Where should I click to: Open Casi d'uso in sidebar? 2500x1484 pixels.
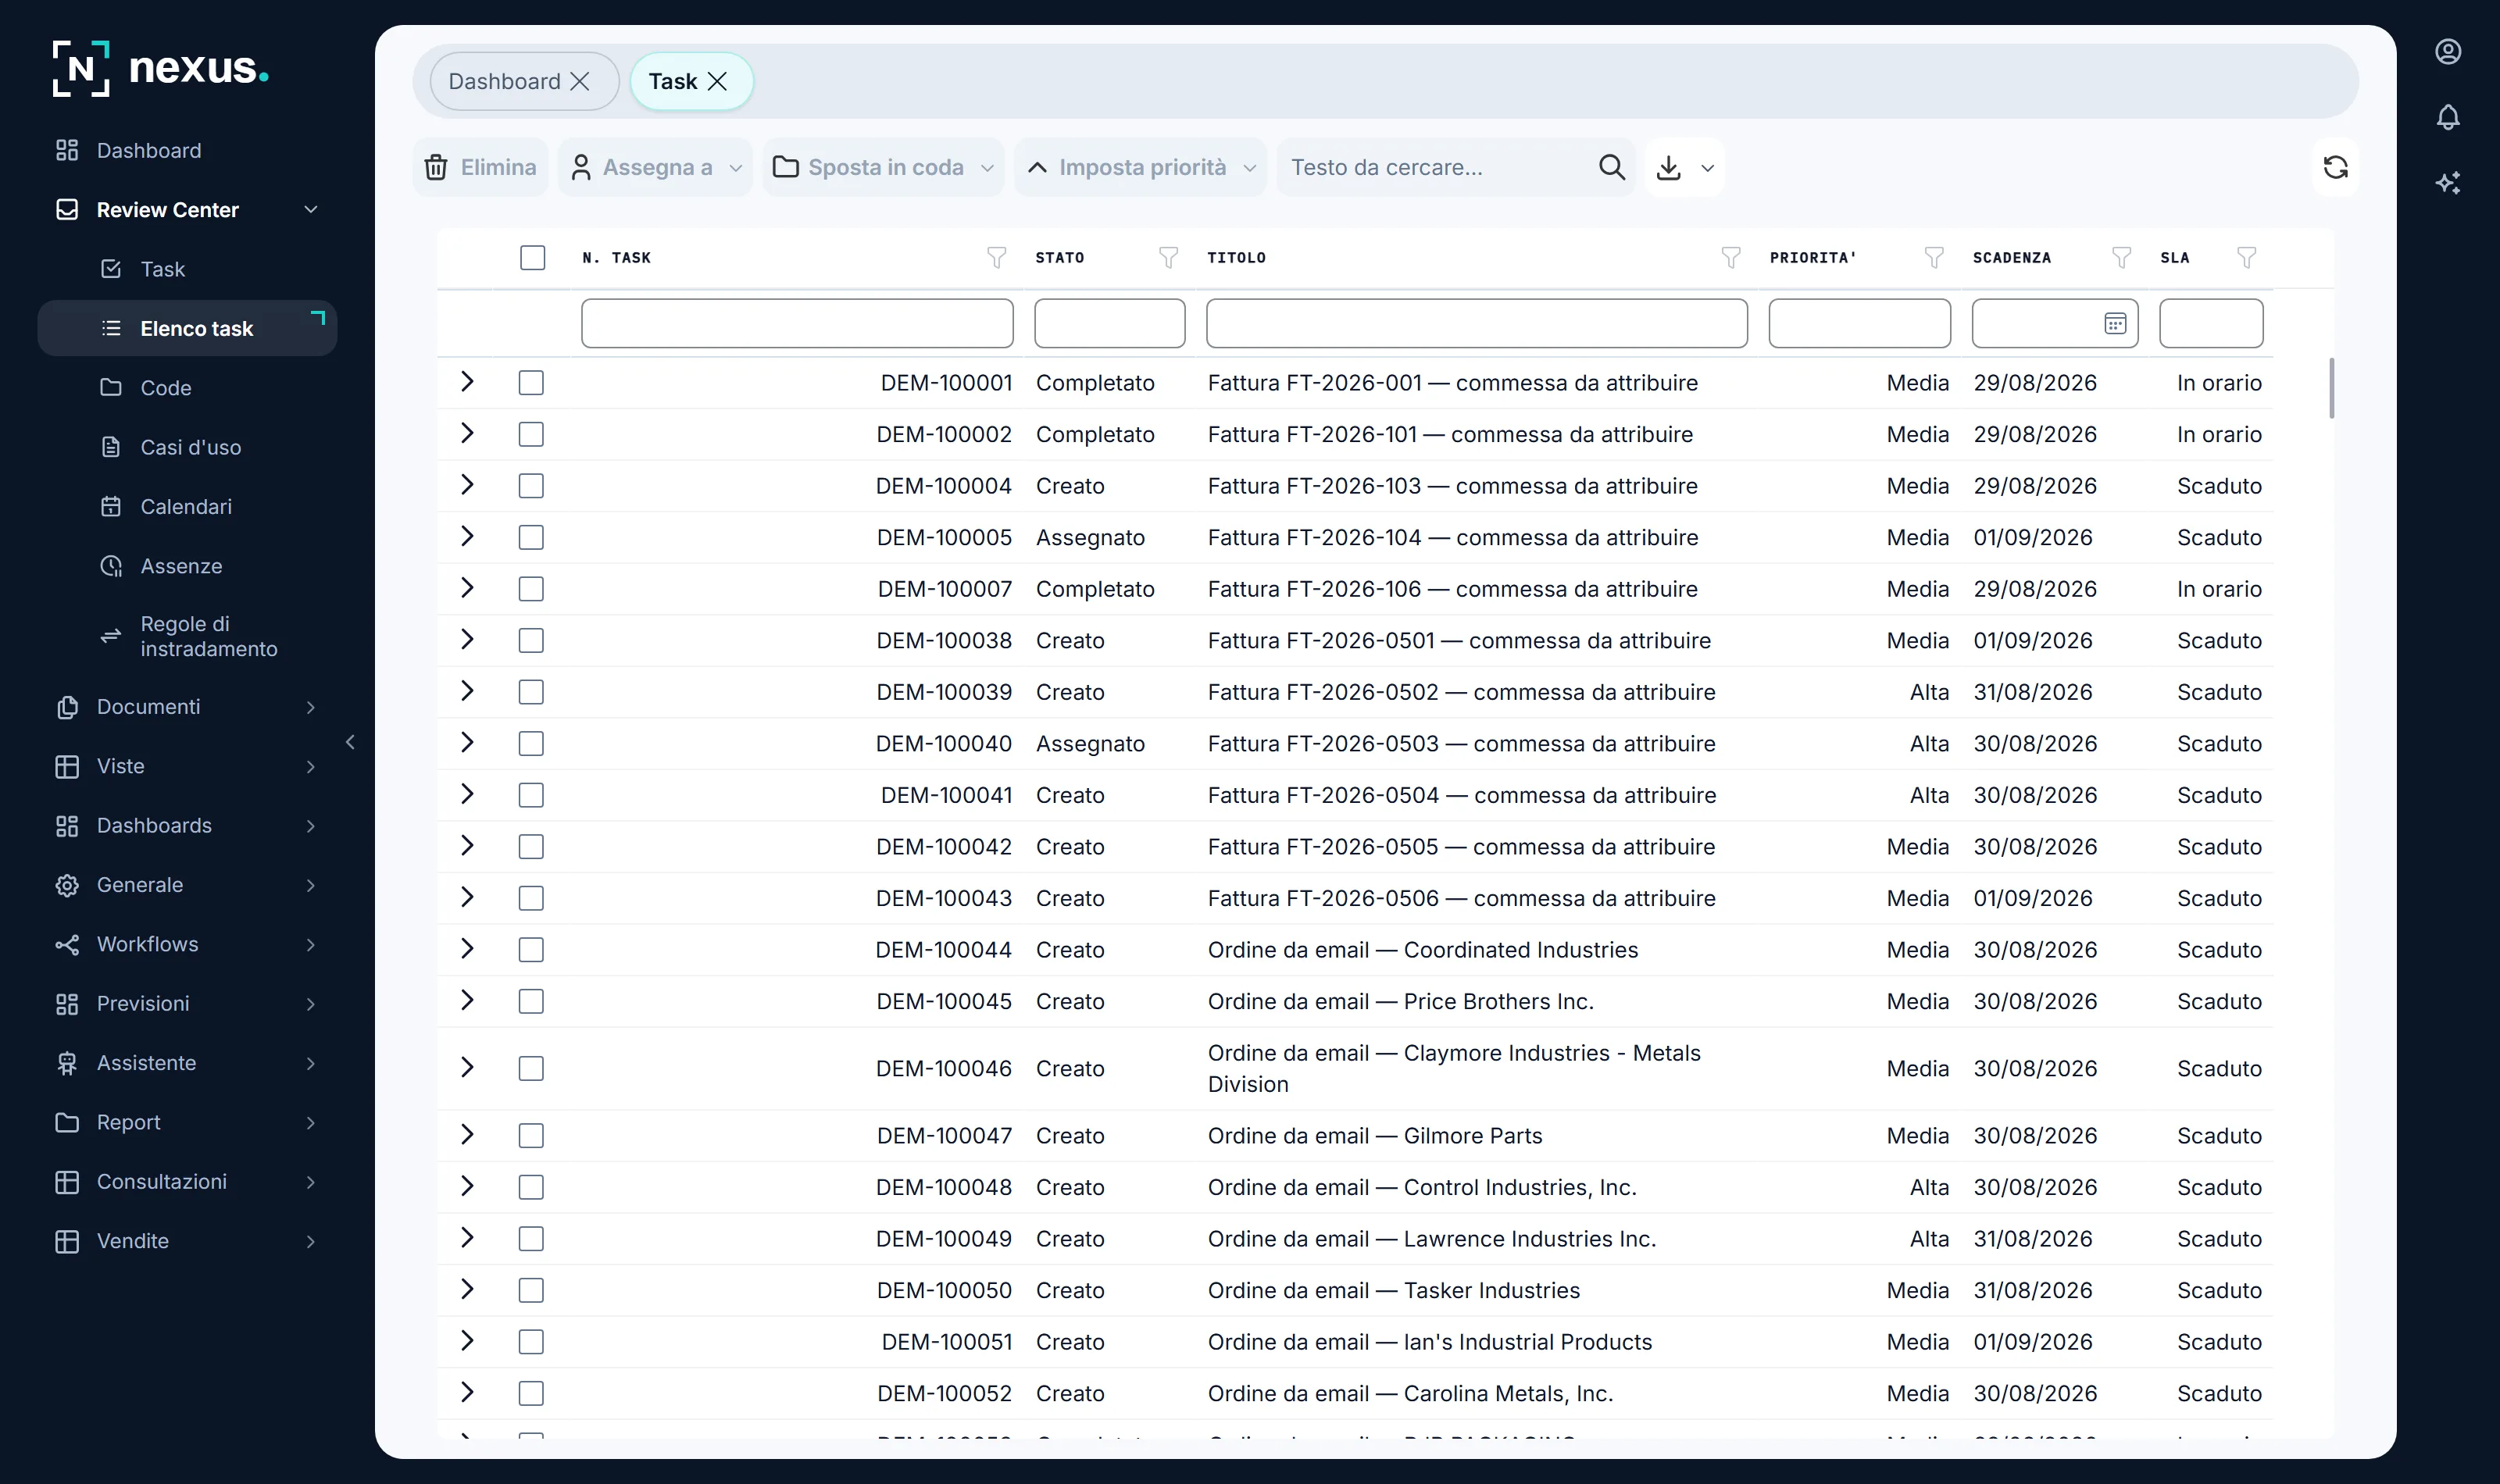pos(187,447)
